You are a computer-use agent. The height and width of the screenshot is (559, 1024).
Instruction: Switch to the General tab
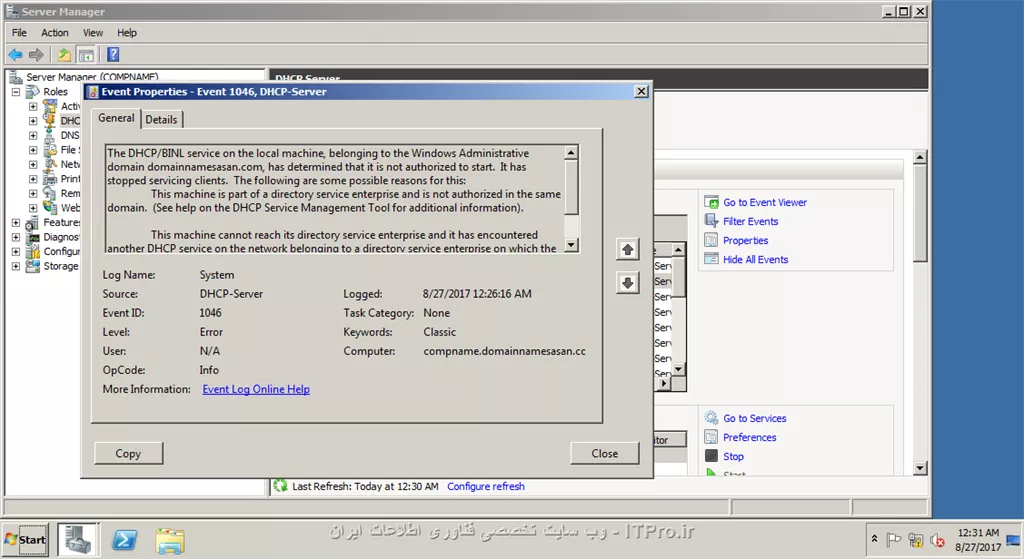[x=116, y=118]
